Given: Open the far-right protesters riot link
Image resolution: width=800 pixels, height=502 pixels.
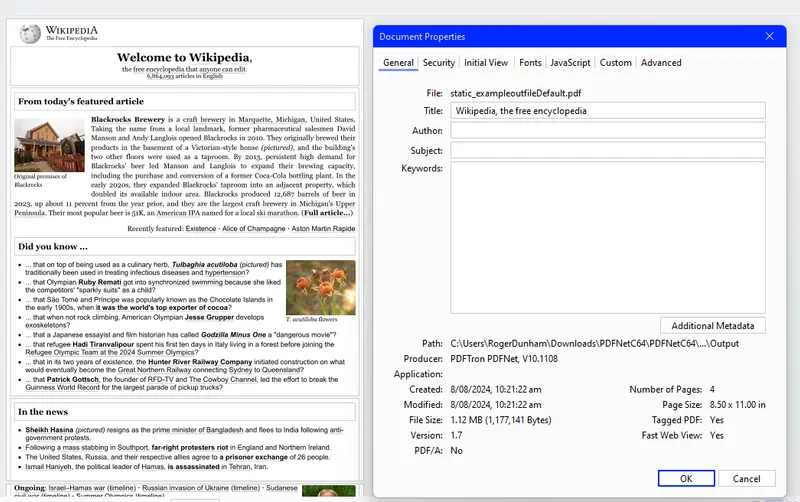Looking at the screenshot, I should click(190, 447).
